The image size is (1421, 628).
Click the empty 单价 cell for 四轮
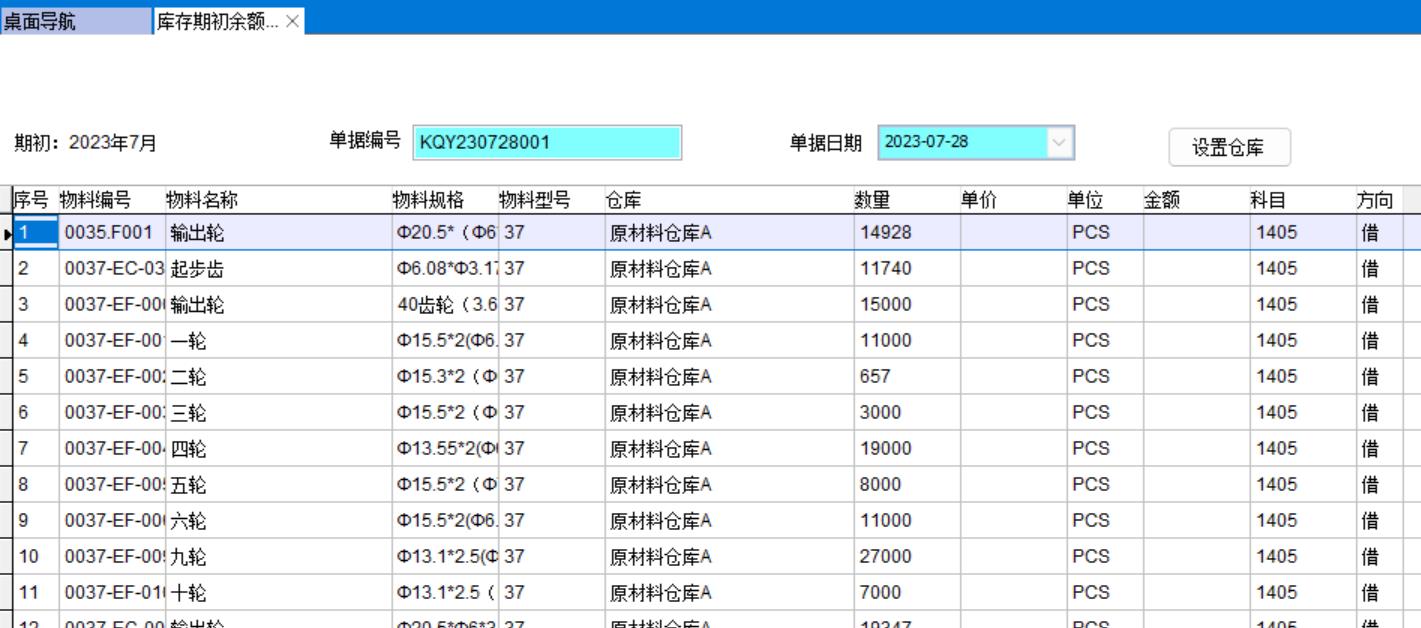click(x=1012, y=449)
